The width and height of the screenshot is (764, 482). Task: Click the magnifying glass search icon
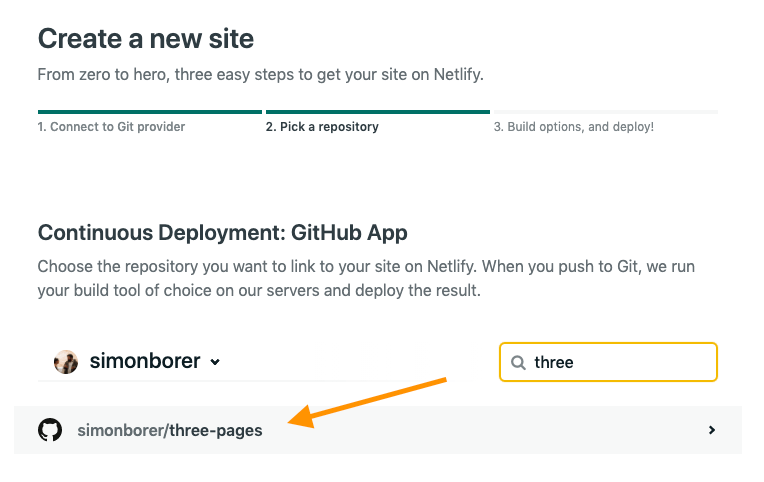point(518,363)
